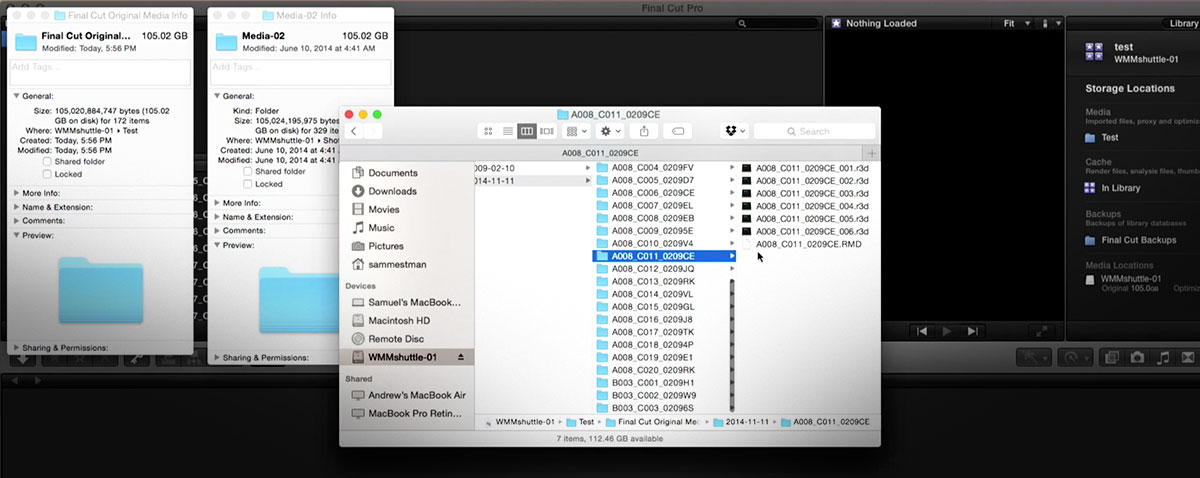Click Add Tags field in Media-02 Info
1200x478 pixels.
click(299, 72)
